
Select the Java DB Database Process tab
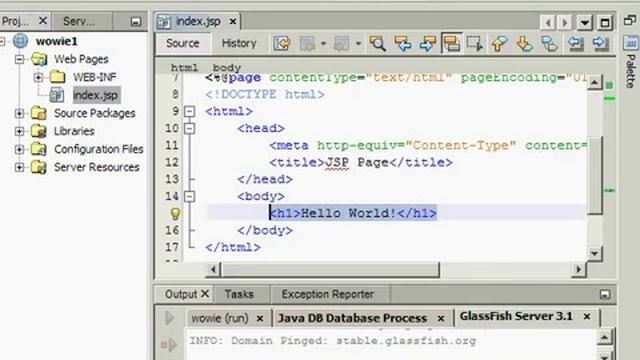pos(352,318)
